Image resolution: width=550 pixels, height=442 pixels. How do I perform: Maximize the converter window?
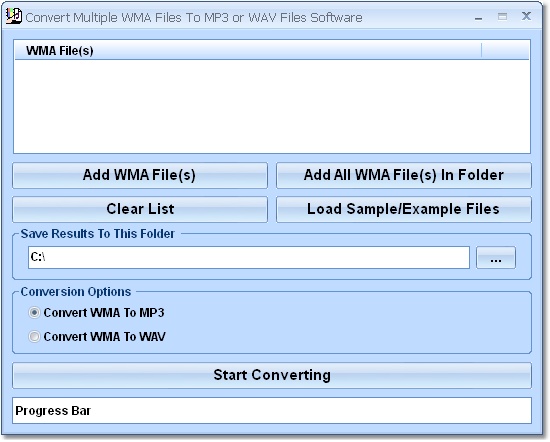pos(502,16)
